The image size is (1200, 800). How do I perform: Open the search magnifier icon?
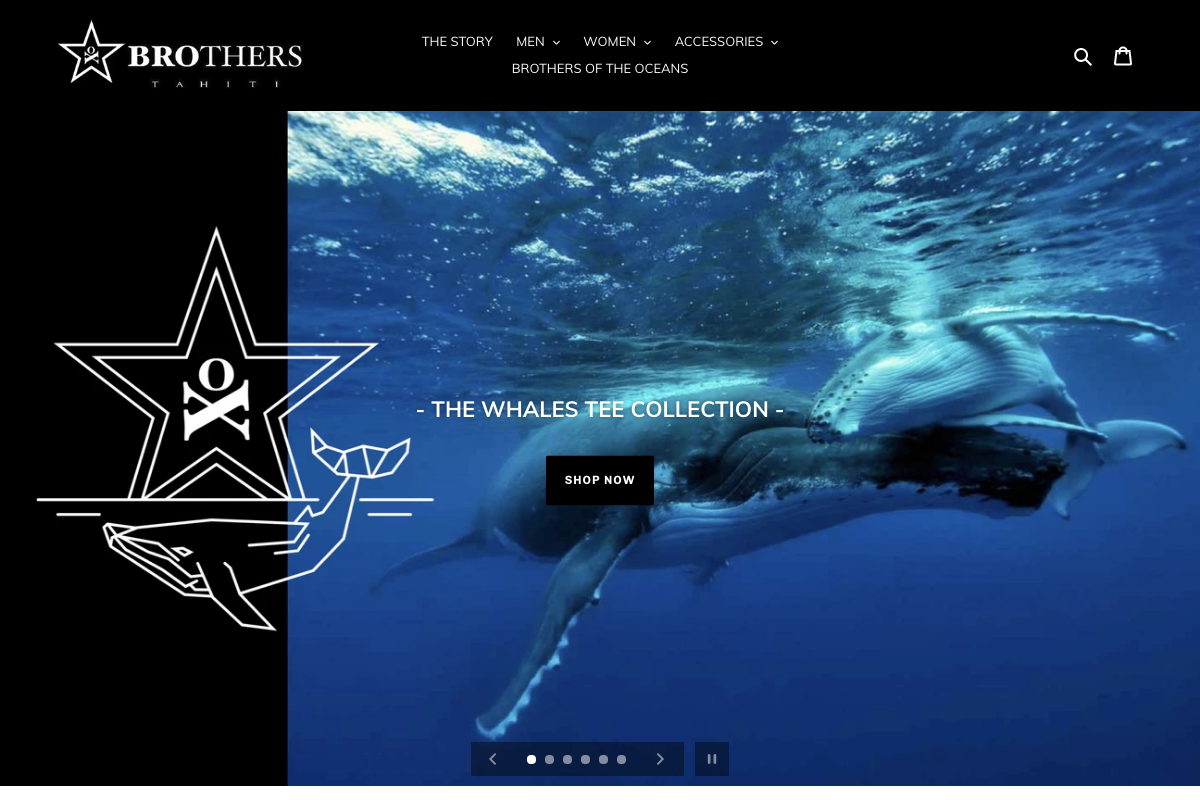(1083, 56)
